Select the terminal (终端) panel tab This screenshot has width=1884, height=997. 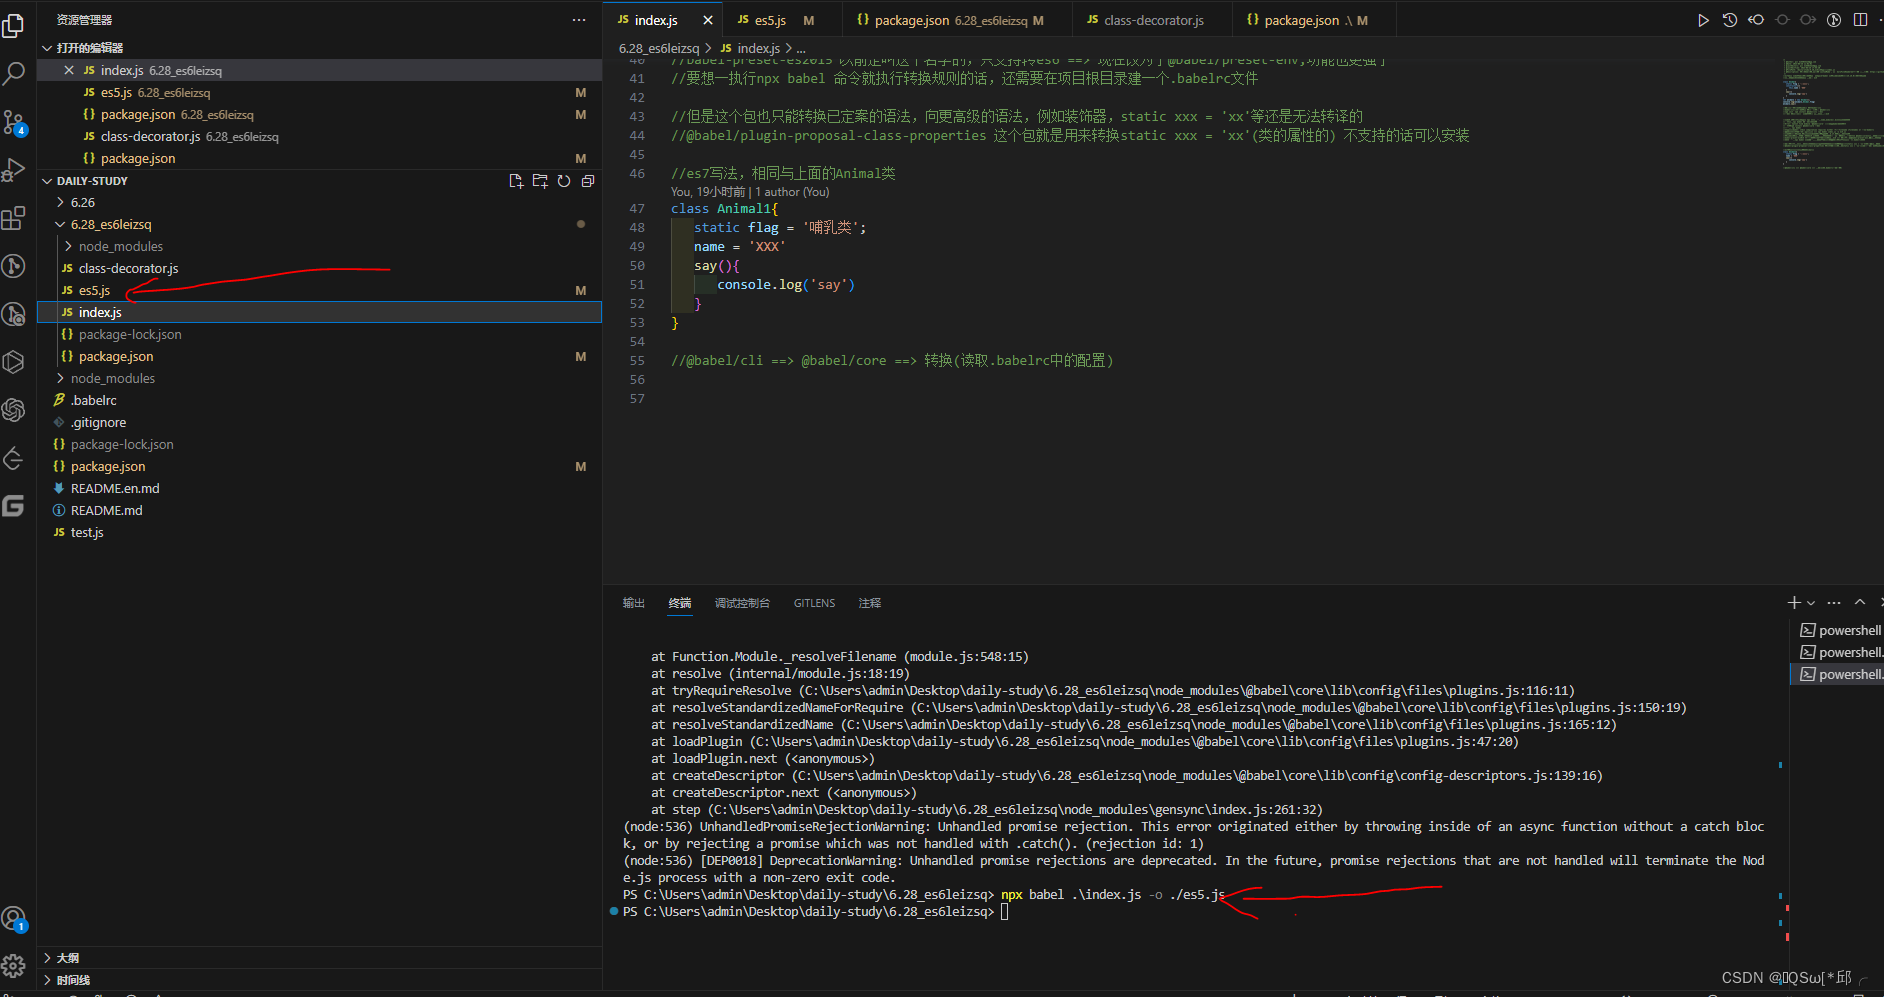pos(680,603)
